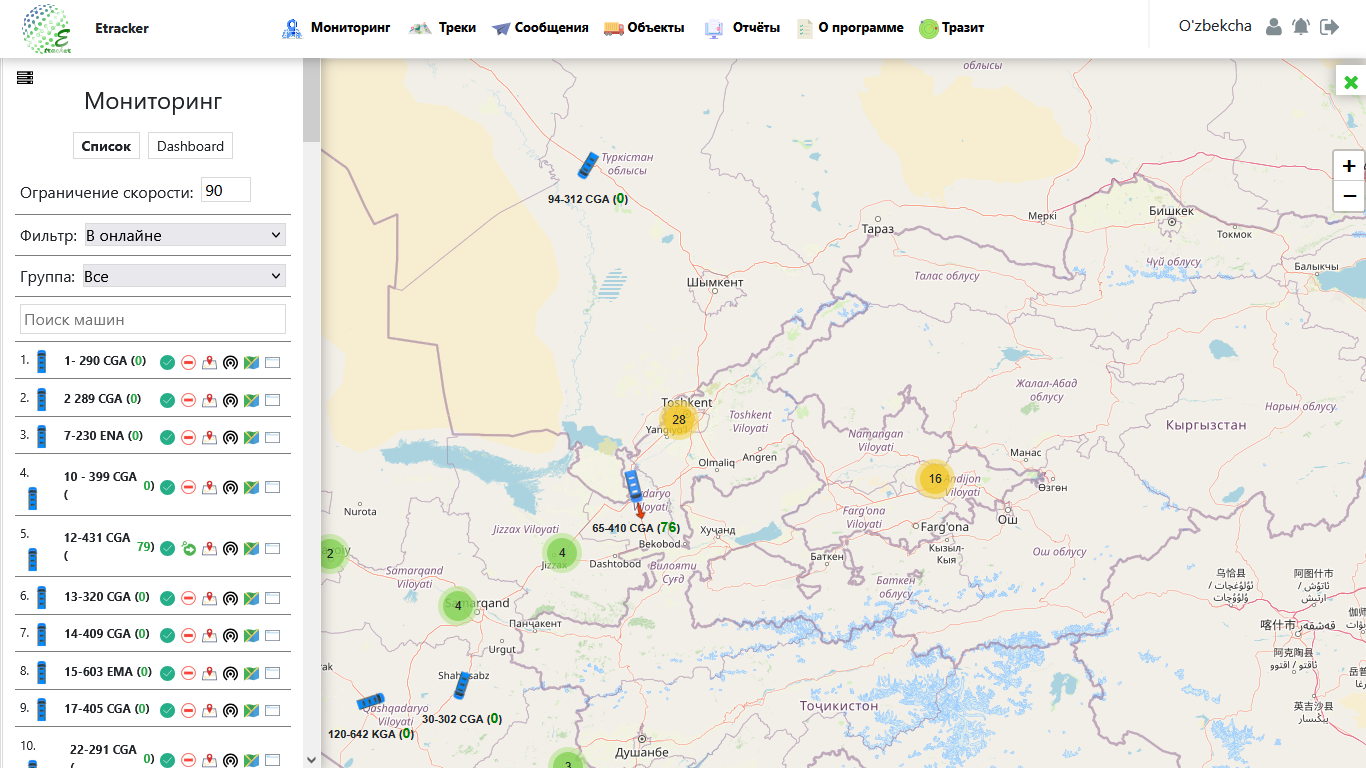The height and width of the screenshot is (768, 1366).
Task: Click red stop icon for 13-320 CGA
Action: [x=188, y=598]
